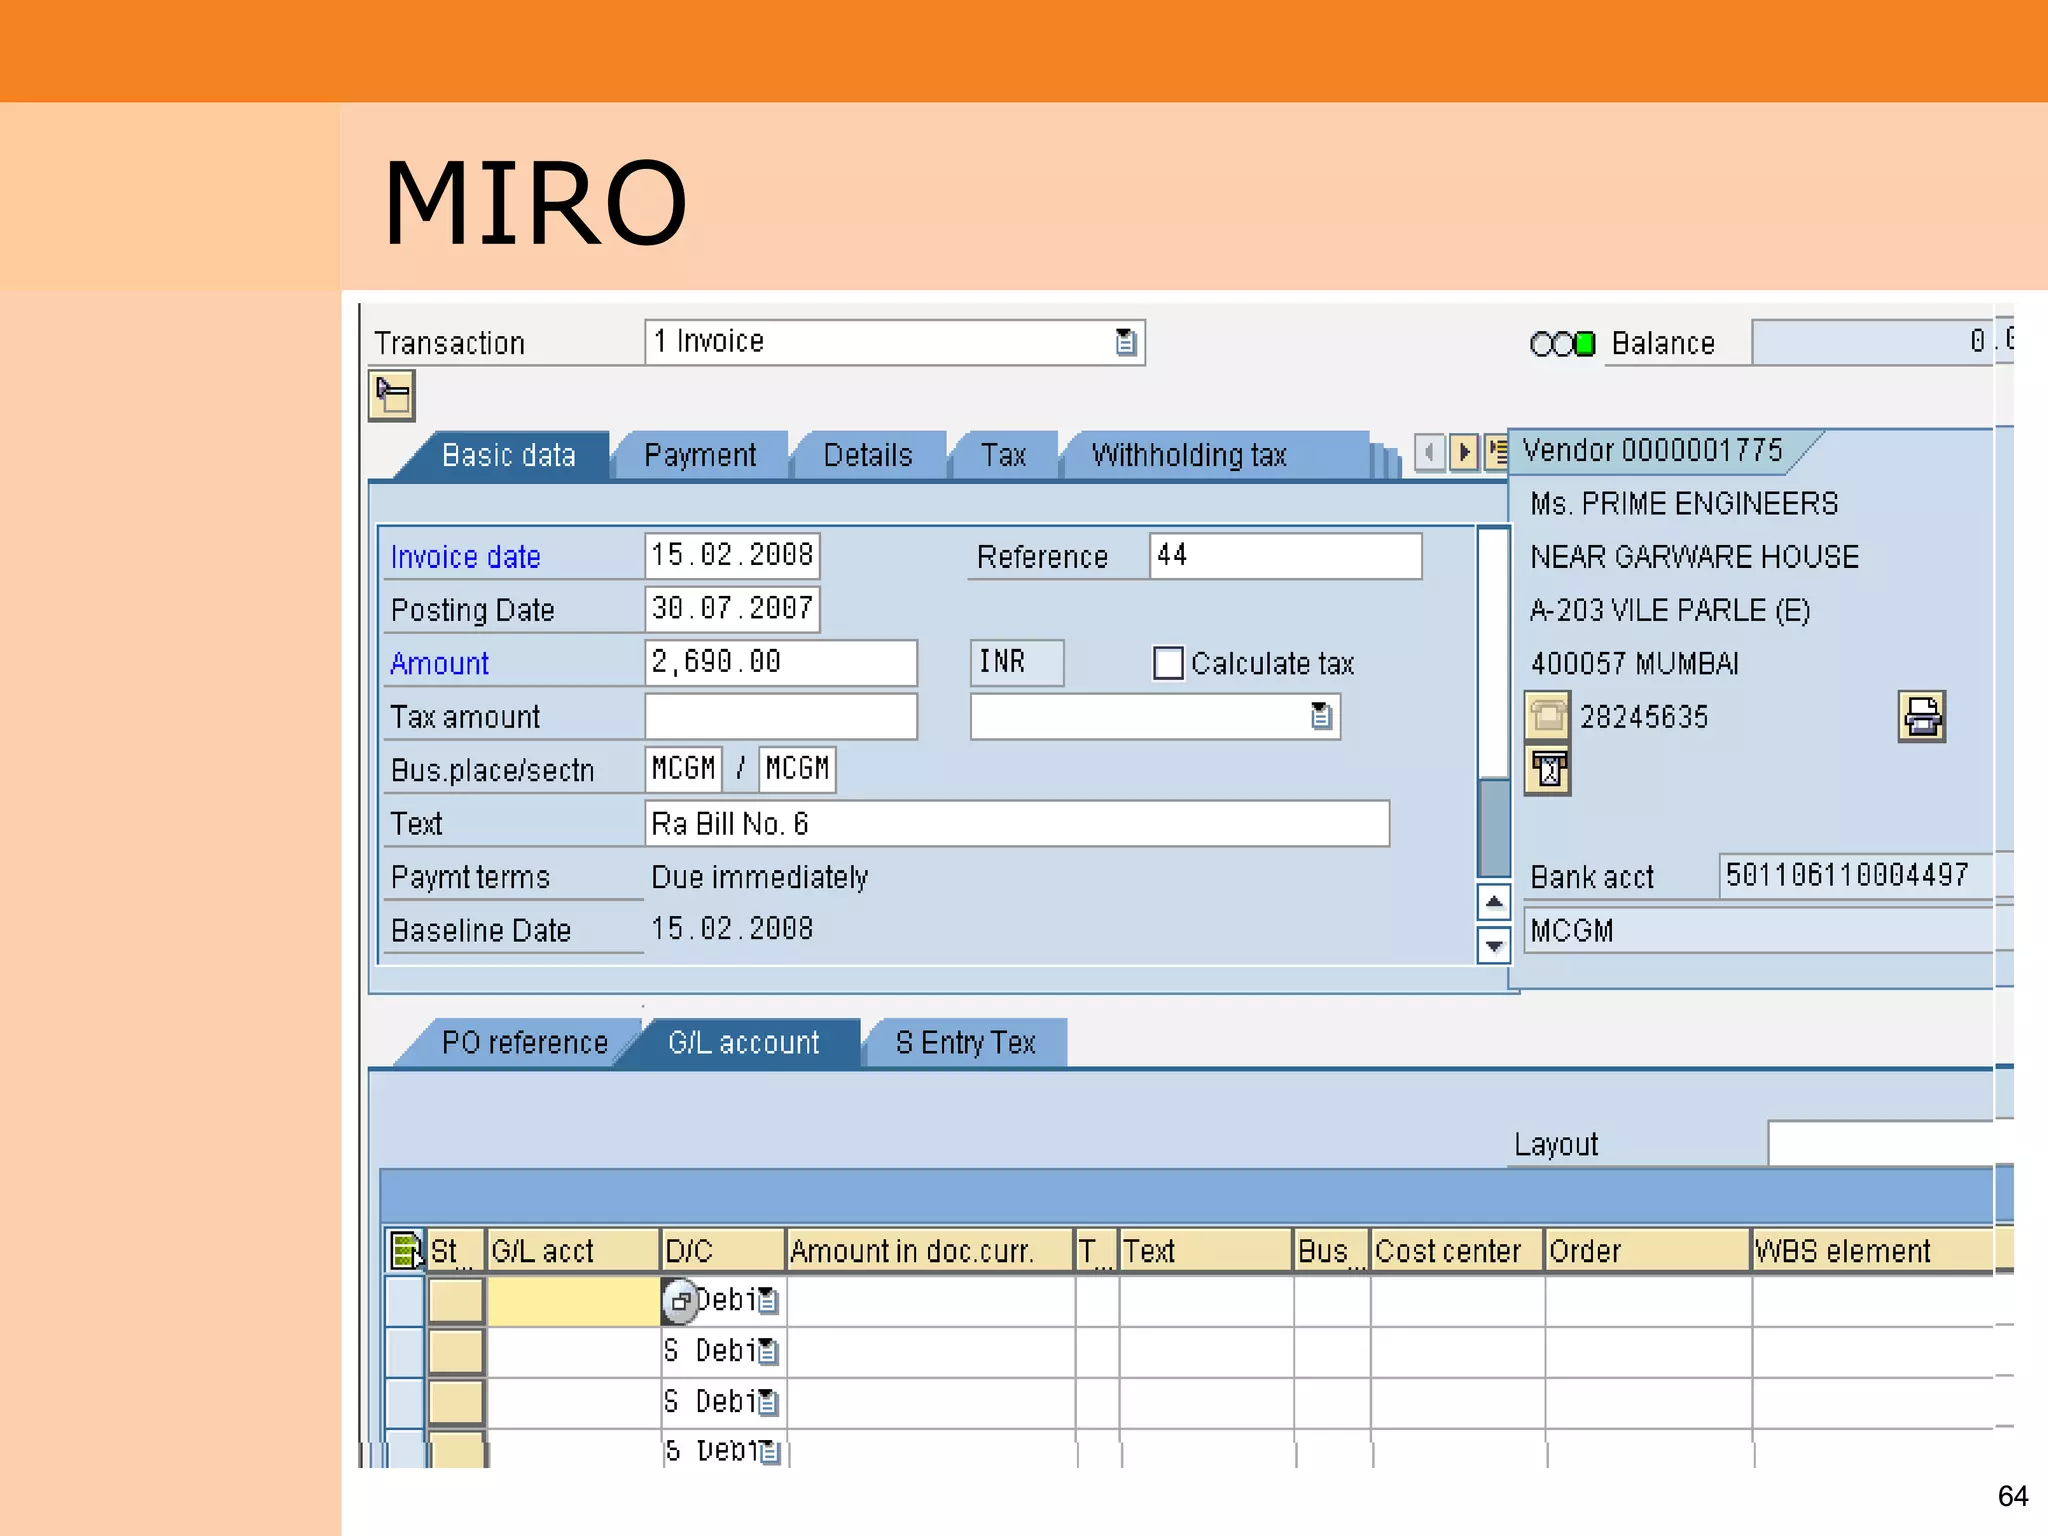Click the first MCGM business place field
Viewport: 2048px width, 1536px height.
tap(684, 769)
